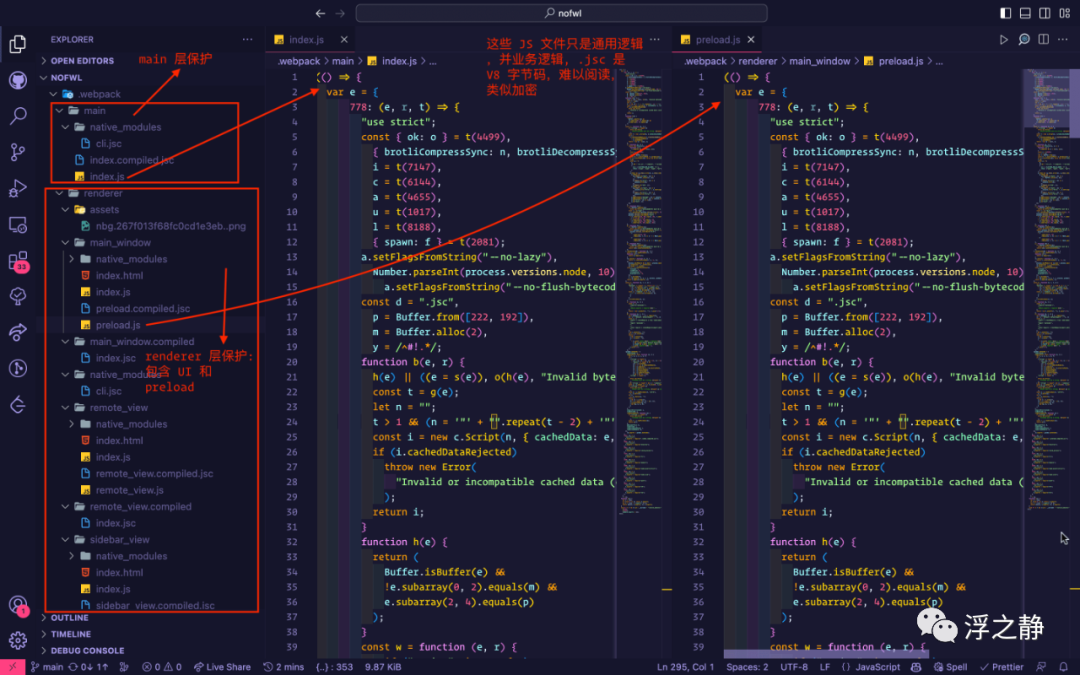
Task: Click the nofwl command center search box
Action: coord(561,13)
